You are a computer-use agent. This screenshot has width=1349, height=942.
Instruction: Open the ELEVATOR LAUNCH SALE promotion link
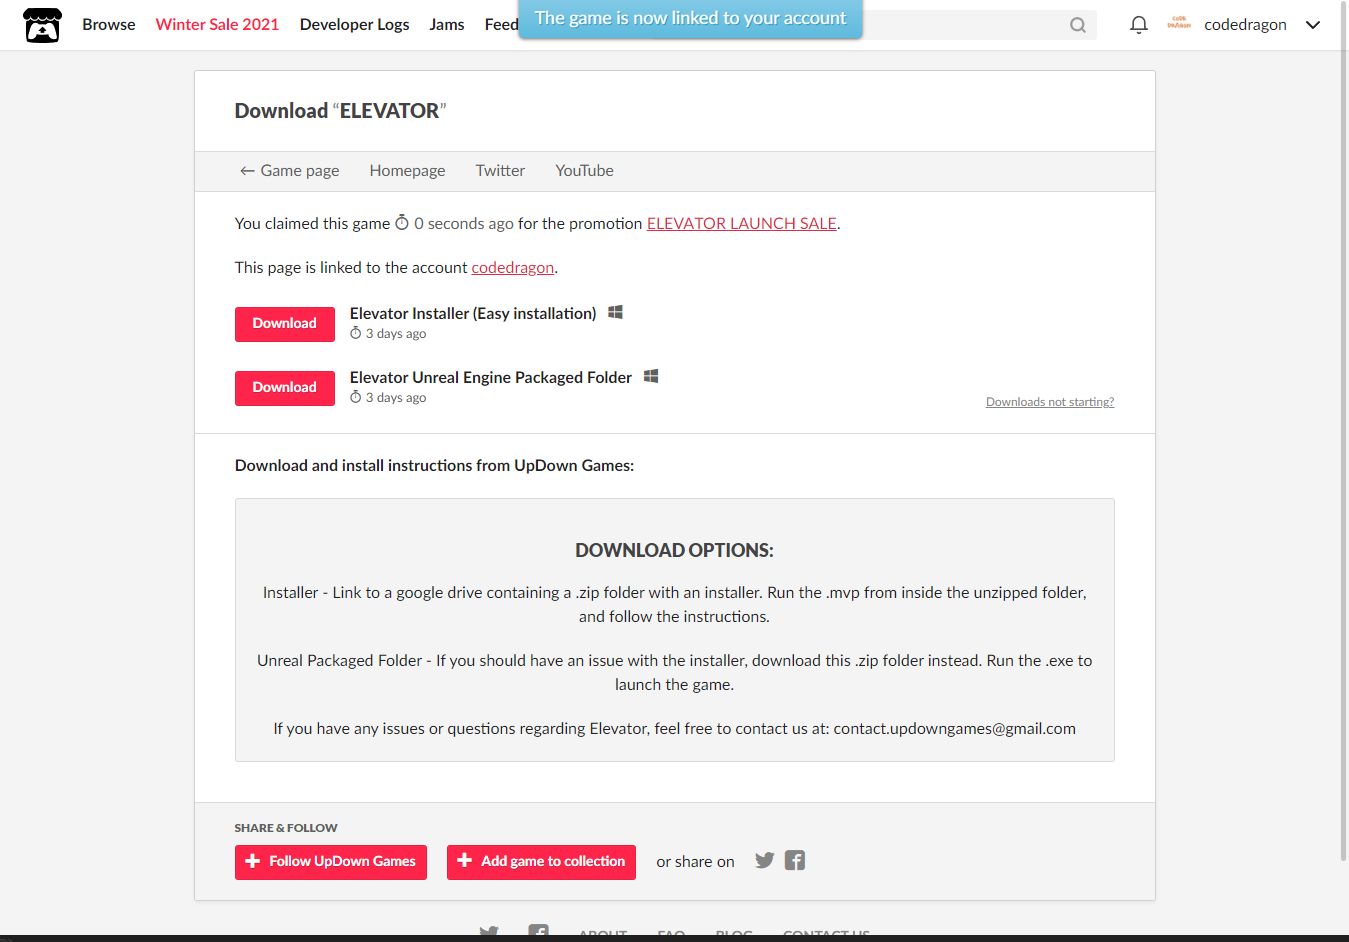742,224
